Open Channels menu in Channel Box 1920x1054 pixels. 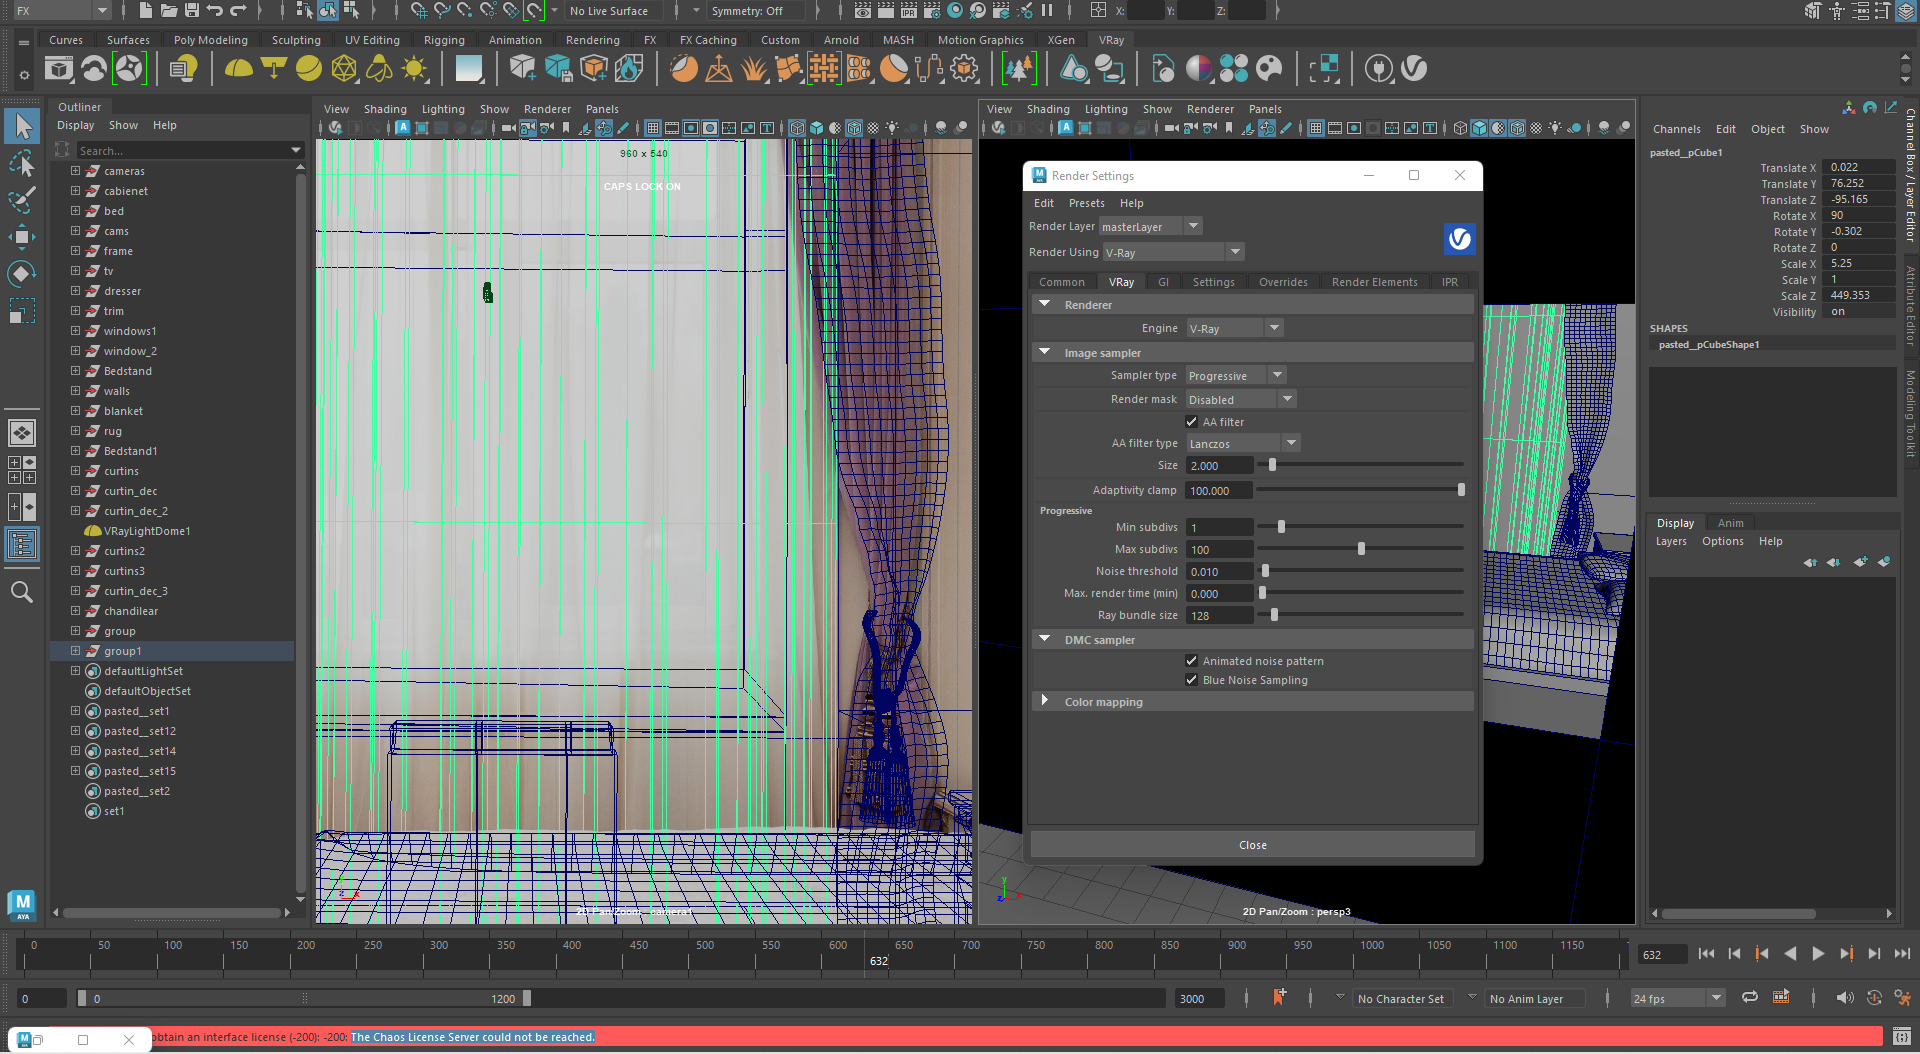(x=1676, y=129)
